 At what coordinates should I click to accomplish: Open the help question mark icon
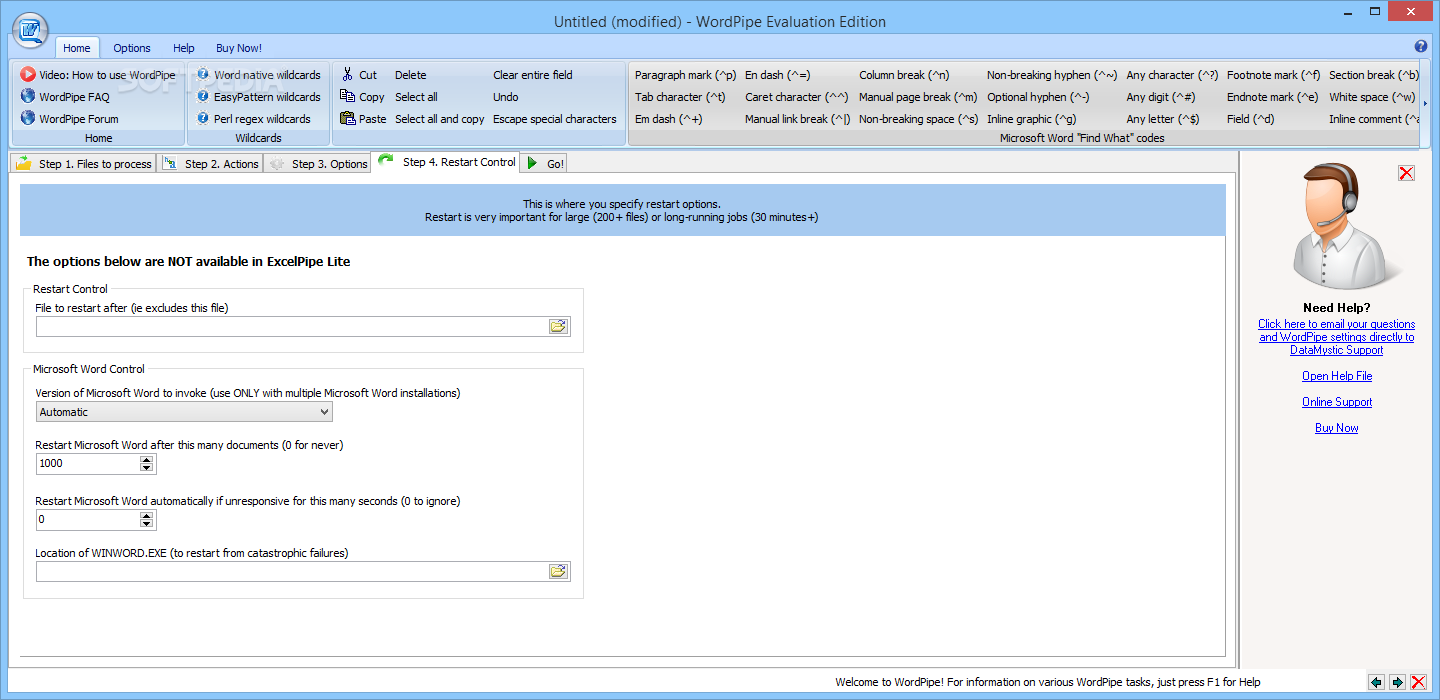point(1421,47)
